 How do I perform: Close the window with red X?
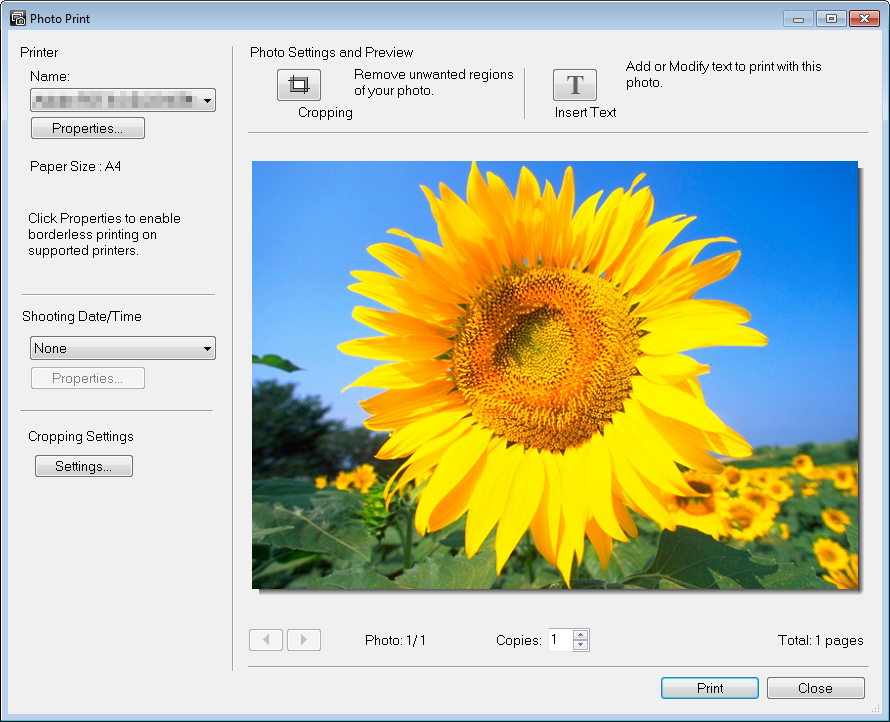(x=864, y=19)
